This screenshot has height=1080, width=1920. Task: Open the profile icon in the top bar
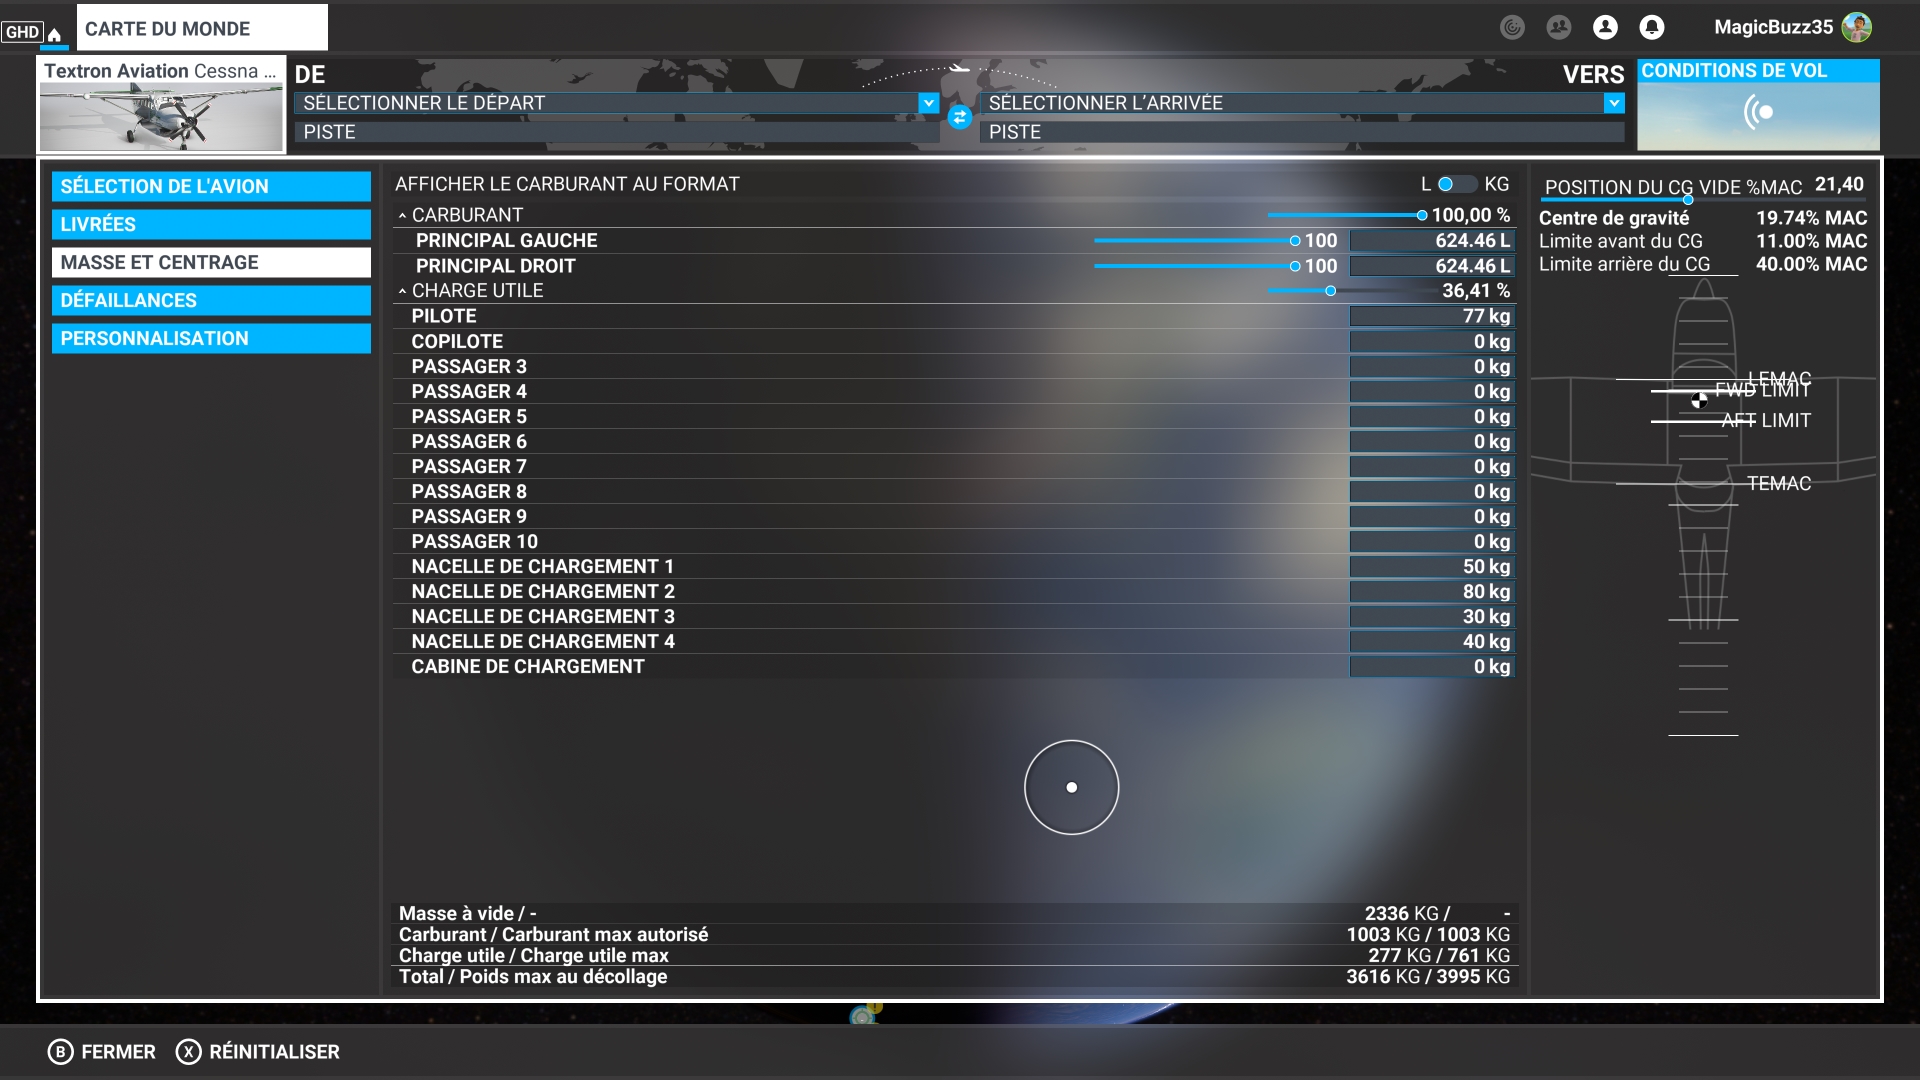[1605, 28]
